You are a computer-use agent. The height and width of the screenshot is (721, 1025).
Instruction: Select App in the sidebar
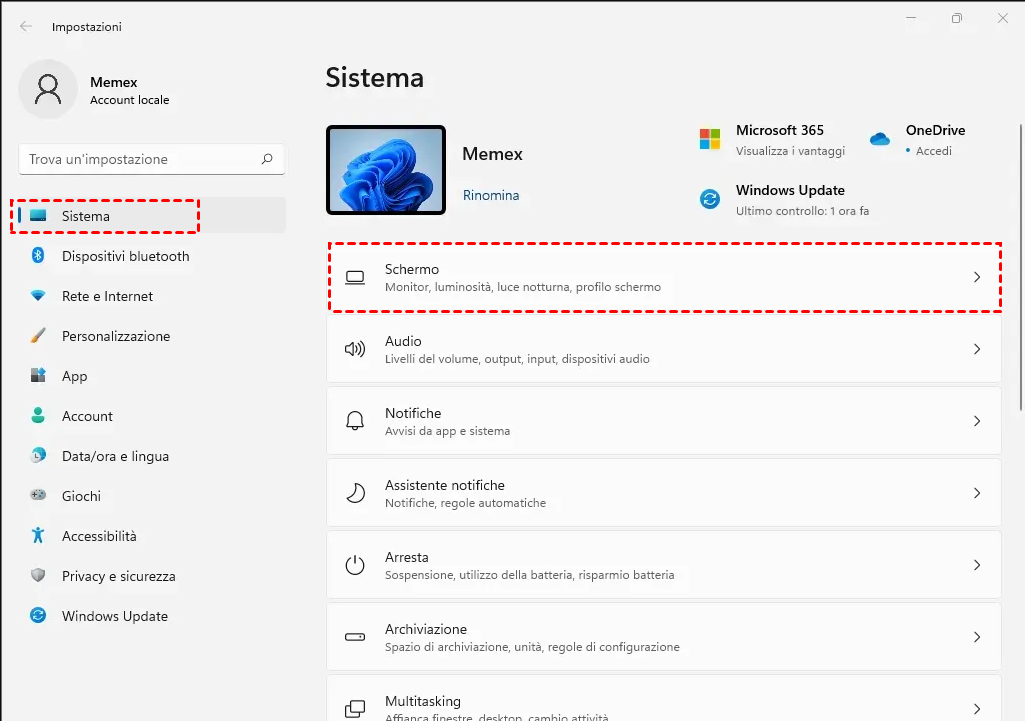click(x=75, y=376)
